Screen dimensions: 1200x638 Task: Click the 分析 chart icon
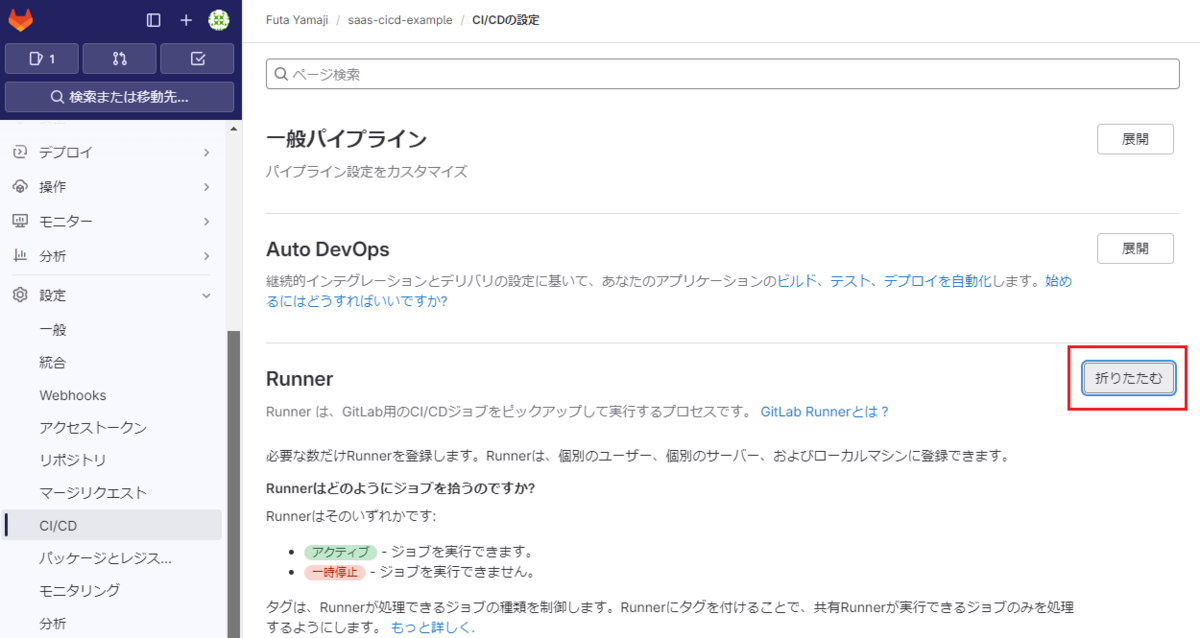click(19, 255)
